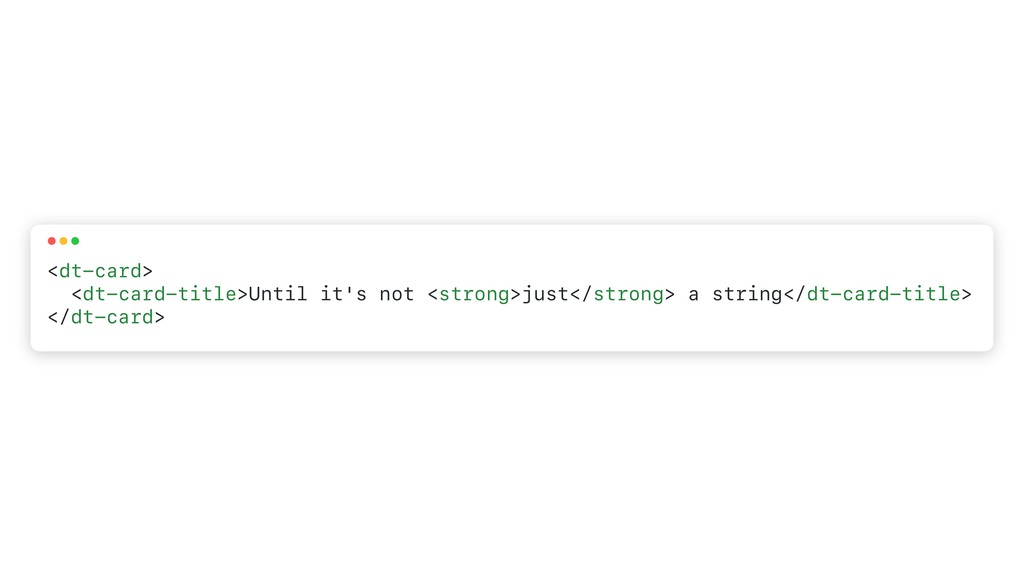Click the word "Until" in the code
Screen dimensions: 1024x576
(277, 294)
